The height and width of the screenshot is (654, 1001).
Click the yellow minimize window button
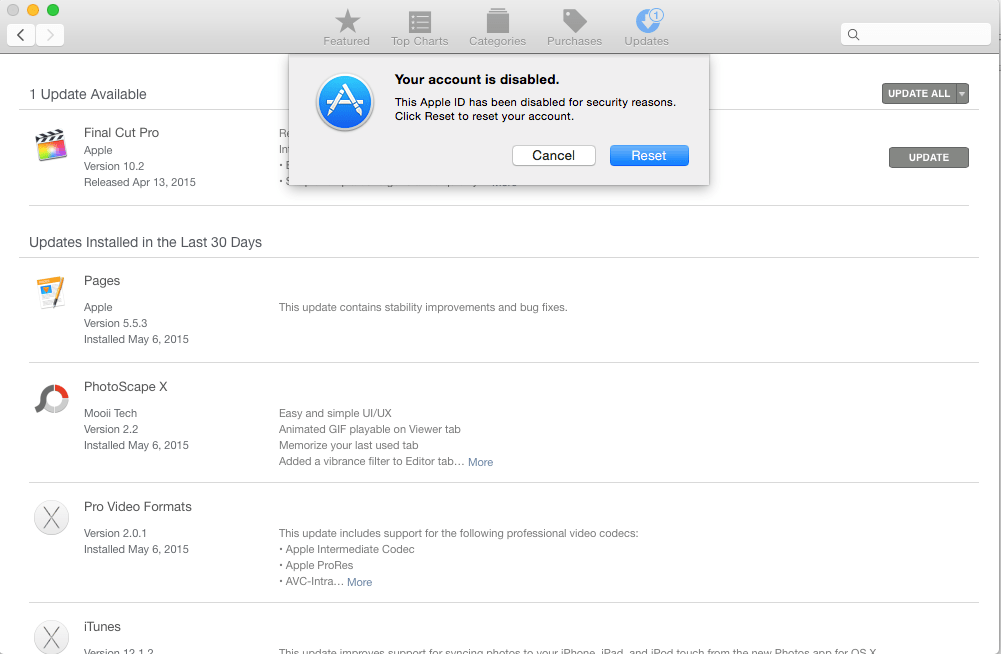33,10
